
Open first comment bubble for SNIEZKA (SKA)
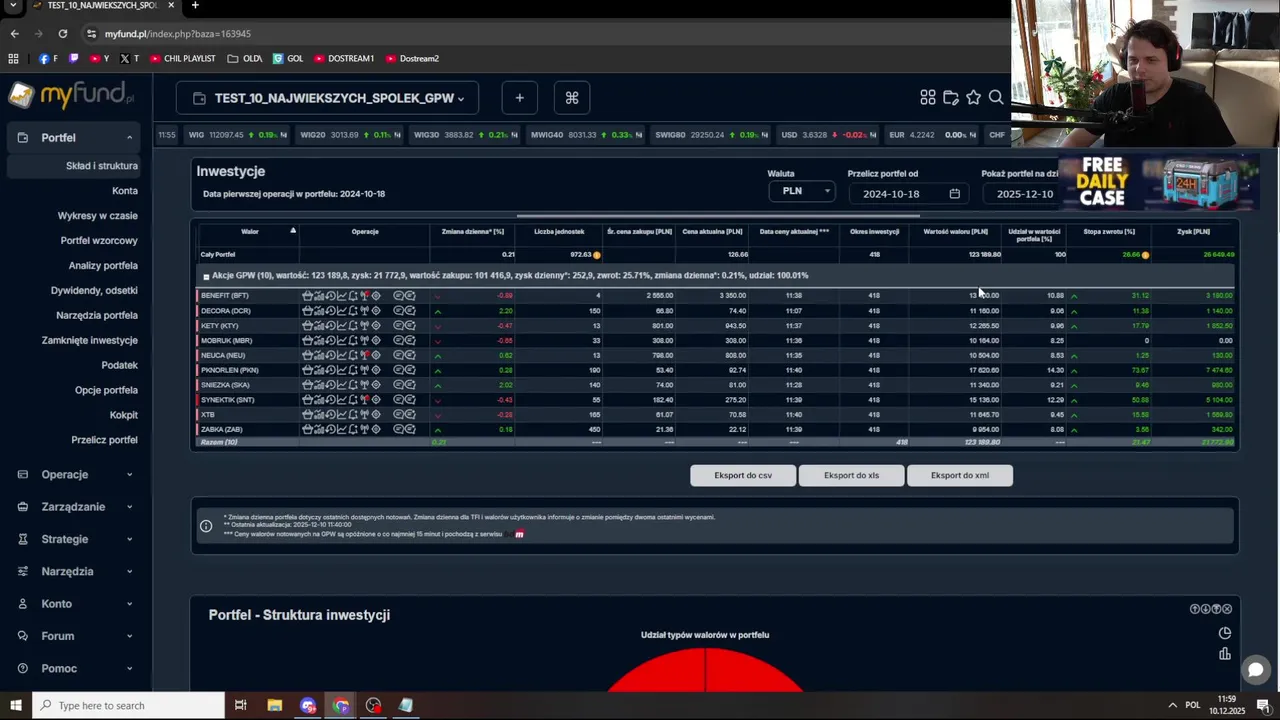pyautogui.click(x=399, y=385)
